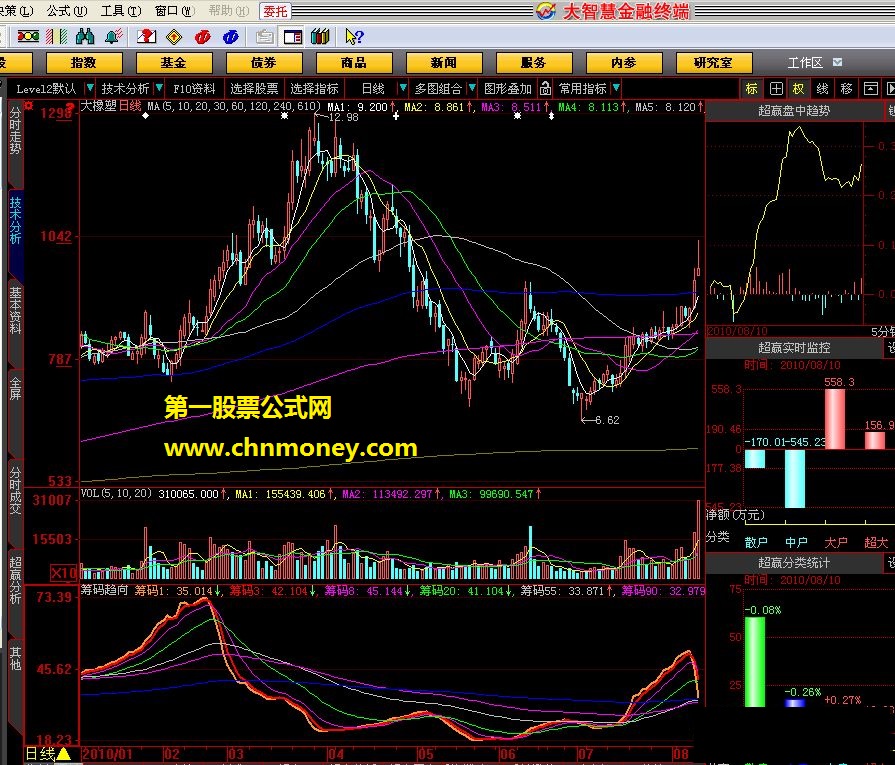Open the 窗口(W) menu
Viewport: 895px width, 765px height.
[175, 11]
